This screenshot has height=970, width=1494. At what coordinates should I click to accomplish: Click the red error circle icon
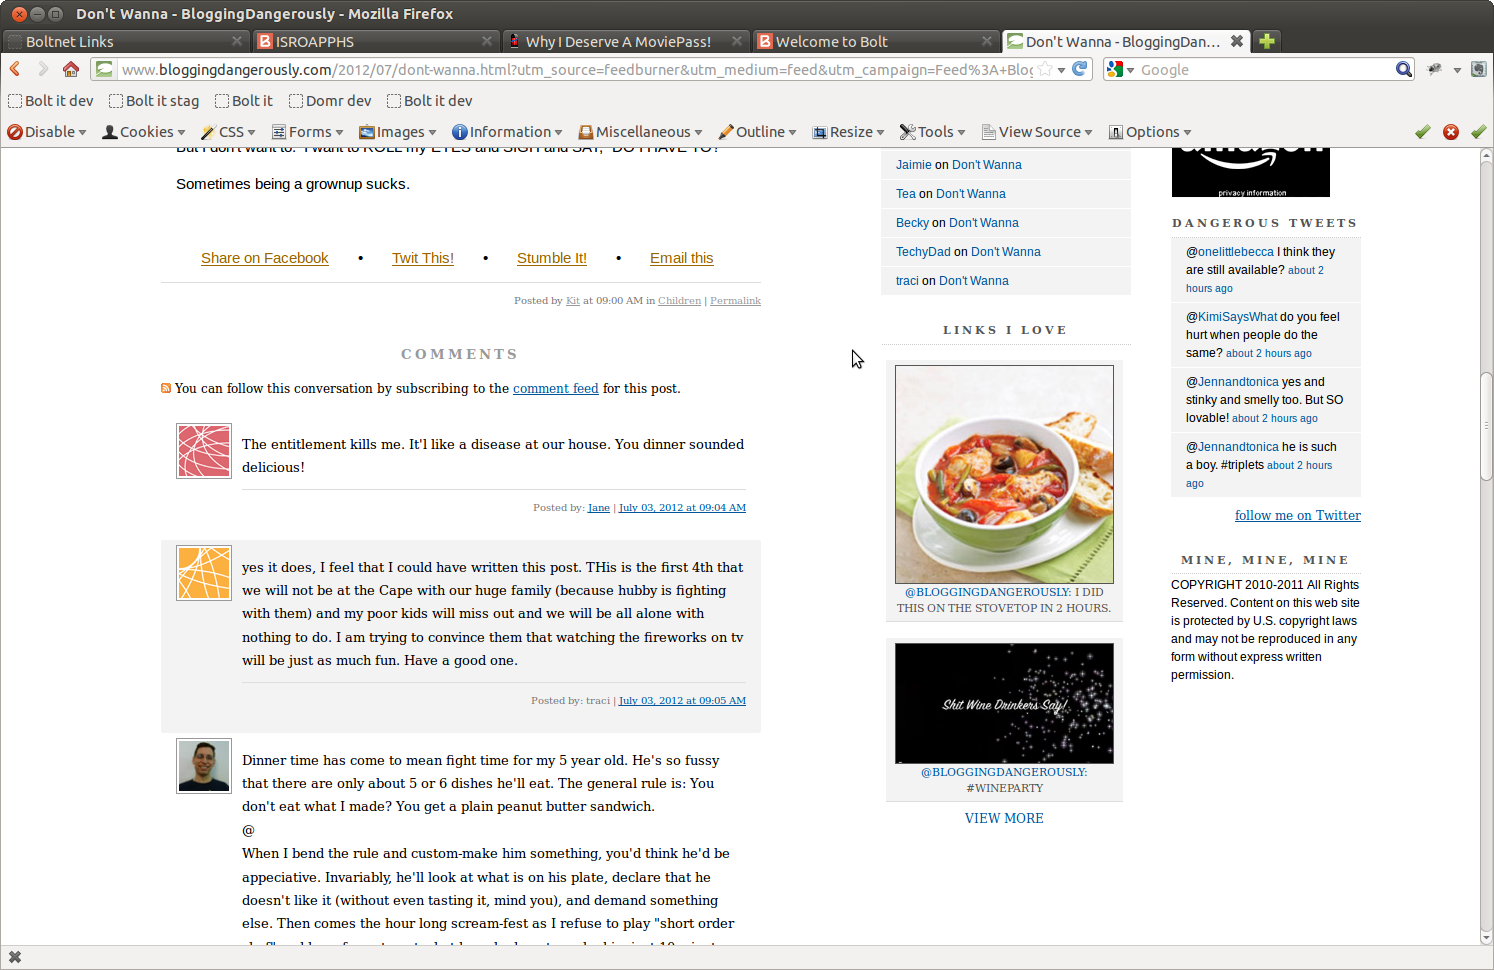[1451, 132]
